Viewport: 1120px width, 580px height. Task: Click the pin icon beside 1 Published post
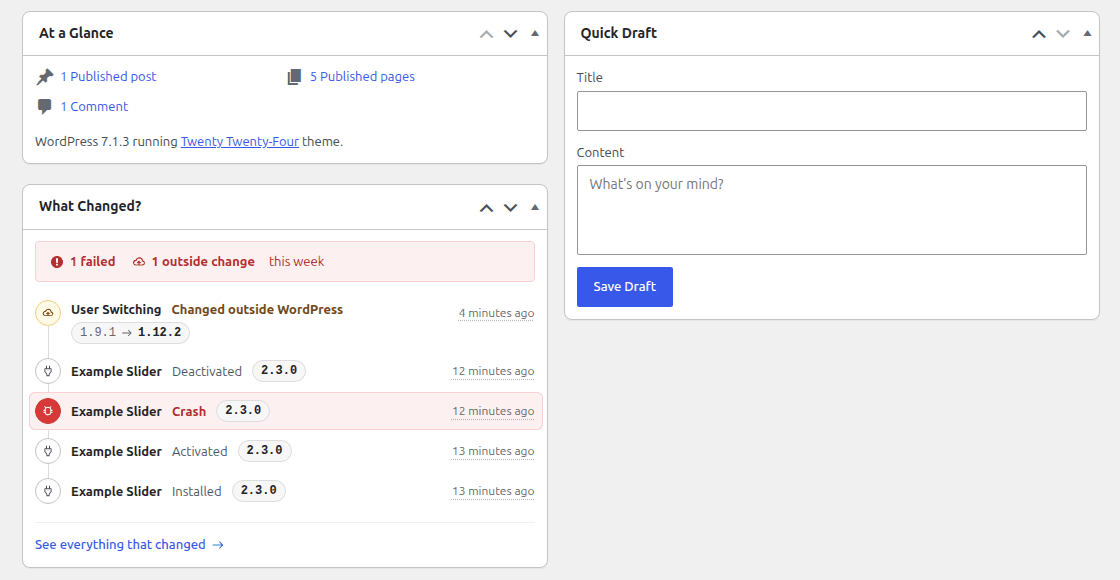[x=45, y=76]
